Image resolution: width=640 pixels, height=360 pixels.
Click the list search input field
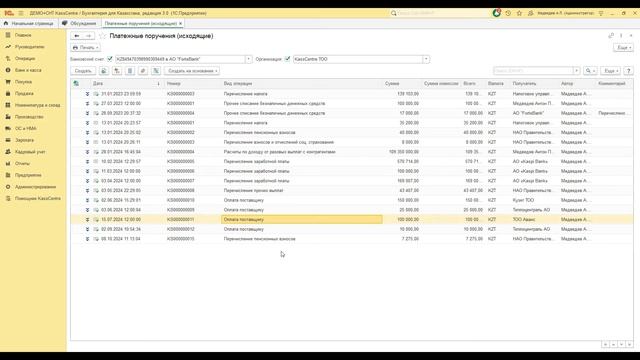(x=533, y=71)
